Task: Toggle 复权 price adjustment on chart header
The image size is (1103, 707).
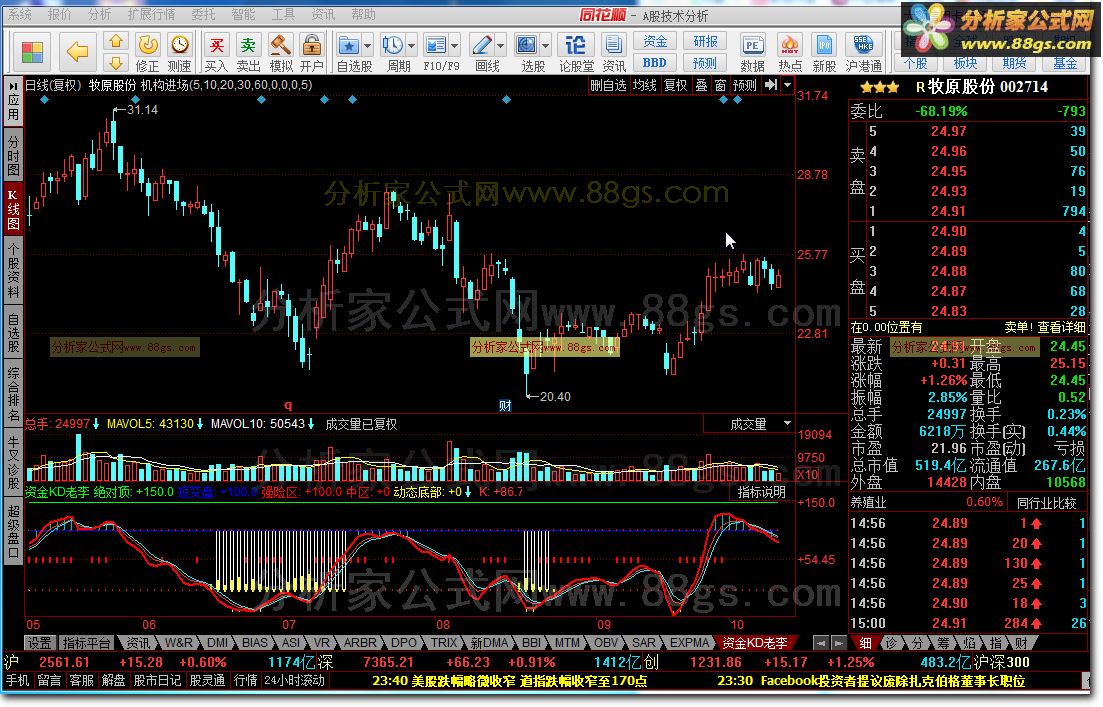Action: (675, 85)
